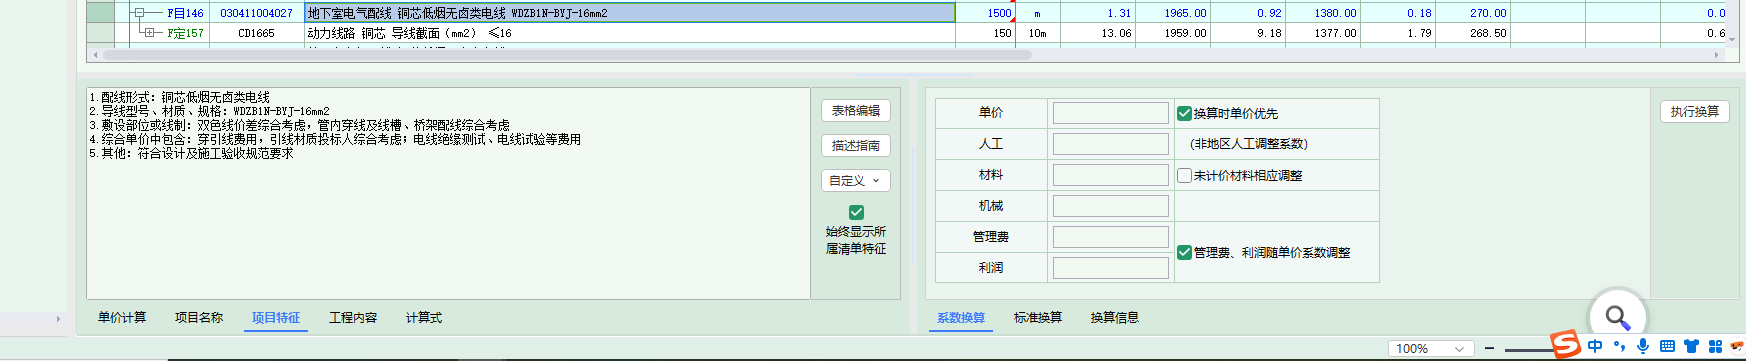Open the 自定义 dropdown
Screen dimensions: 1746x361
855,180
